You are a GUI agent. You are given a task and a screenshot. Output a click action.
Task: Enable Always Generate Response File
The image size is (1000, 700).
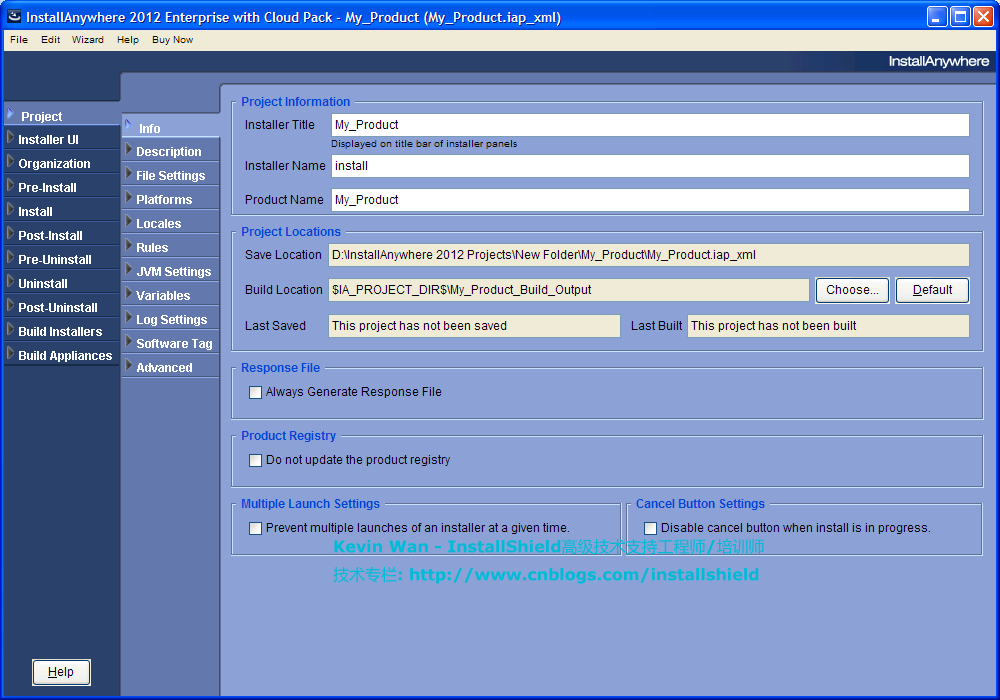click(255, 392)
